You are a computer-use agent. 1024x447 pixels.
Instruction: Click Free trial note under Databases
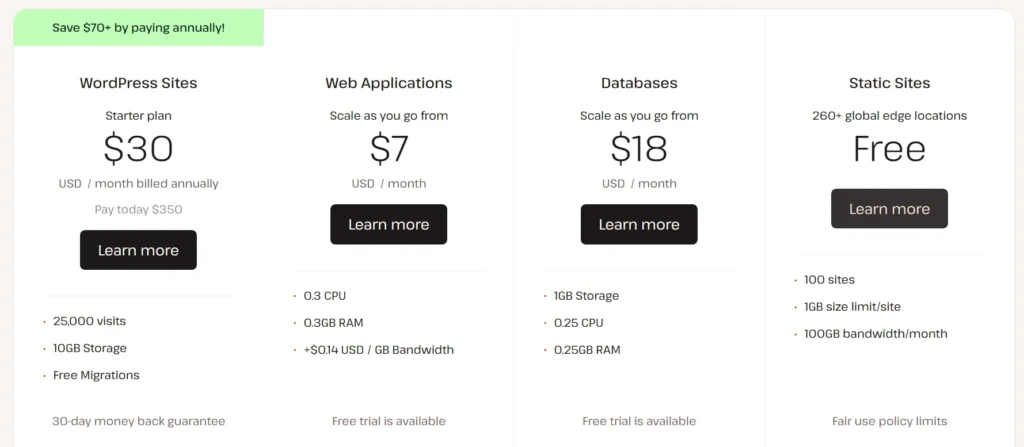click(639, 421)
